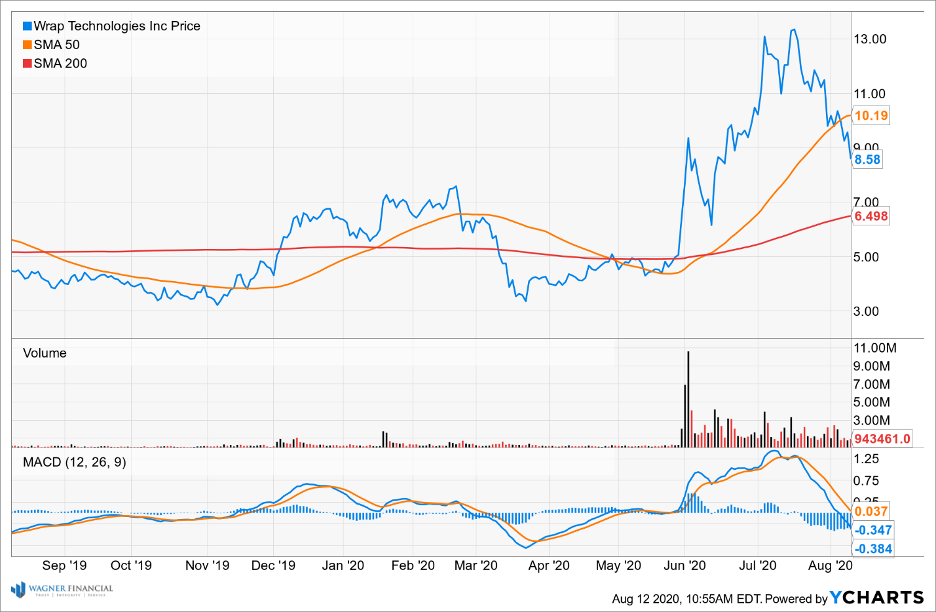Click the blue Wrap Technologies price legend square
This screenshot has width=936, height=612.
click(27, 26)
